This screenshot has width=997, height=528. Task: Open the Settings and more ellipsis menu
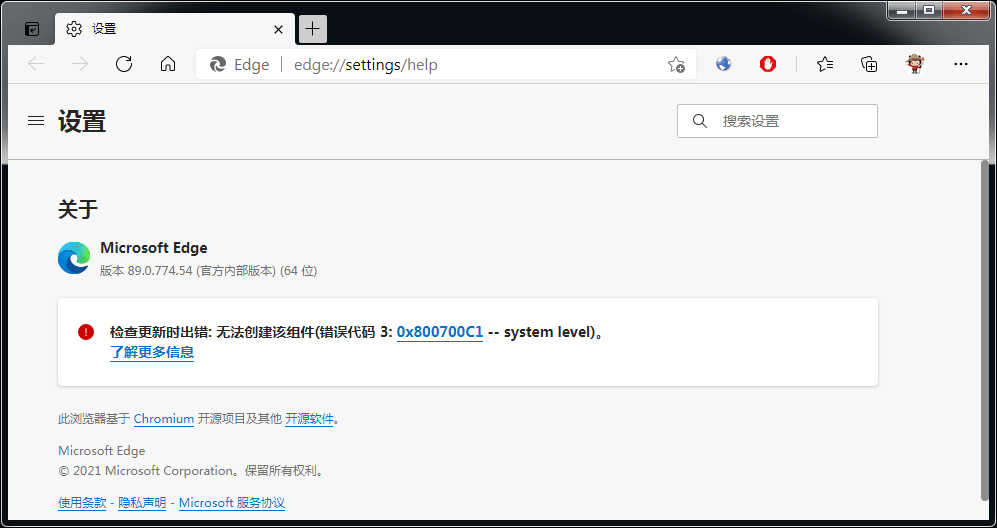(961, 64)
